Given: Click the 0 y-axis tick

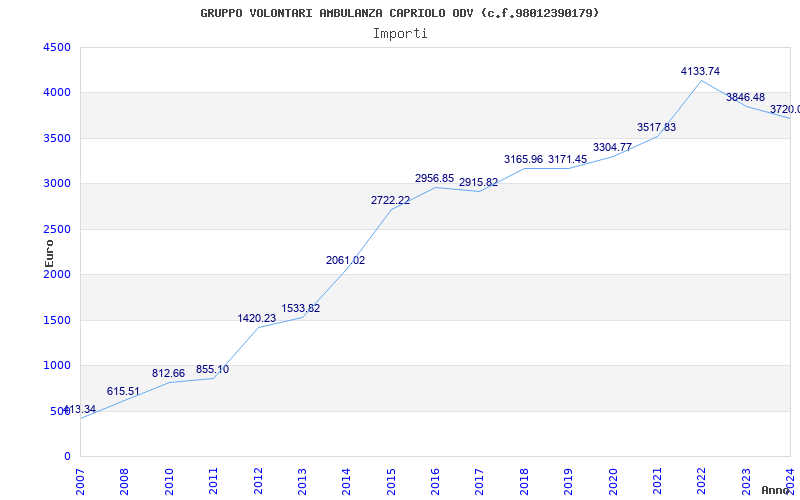Looking at the screenshot, I should click(x=67, y=457).
